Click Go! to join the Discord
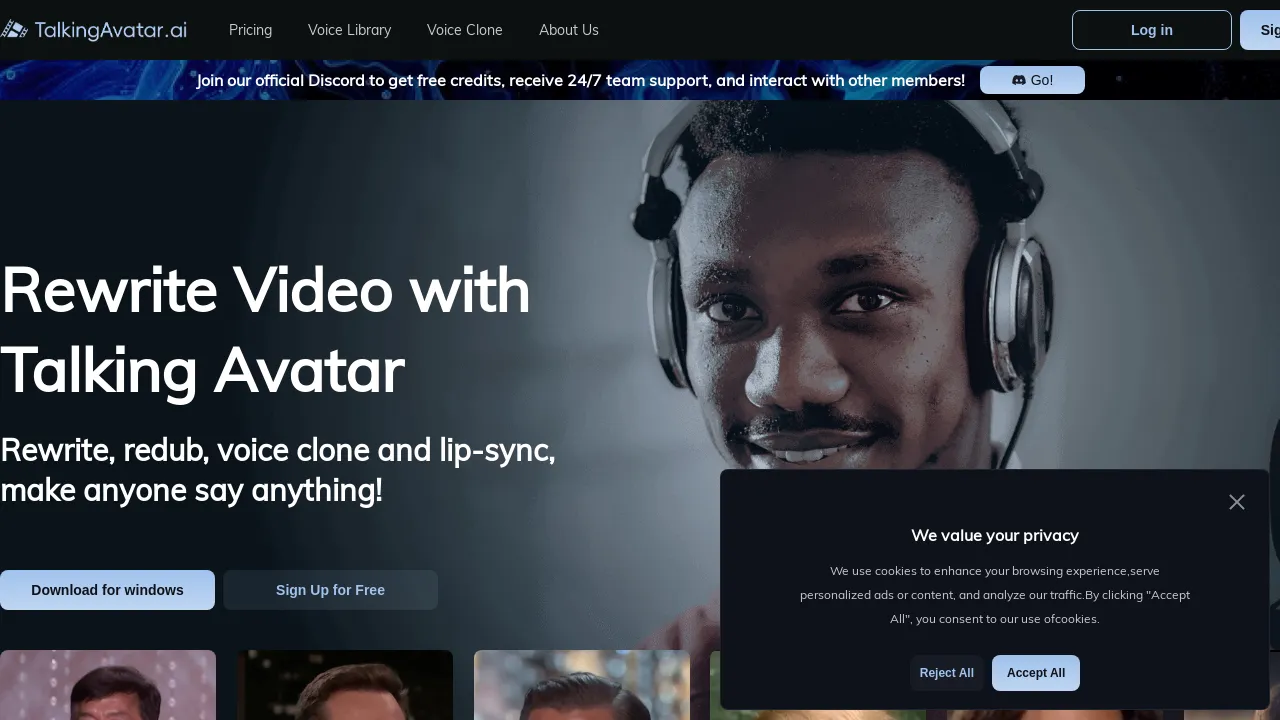The image size is (1280, 720). coord(1032,80)
